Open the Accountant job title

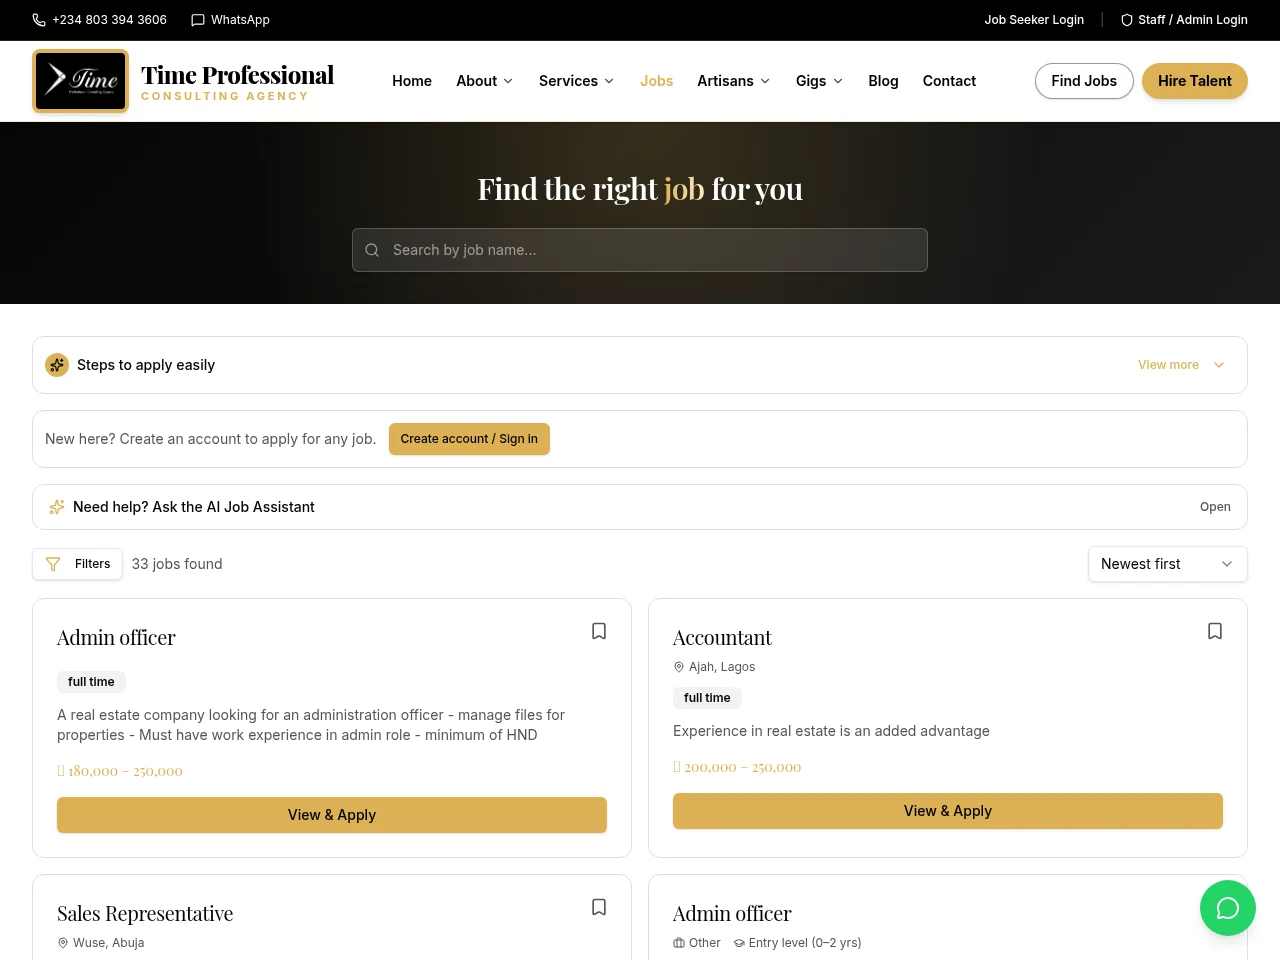tap(722, 638)
